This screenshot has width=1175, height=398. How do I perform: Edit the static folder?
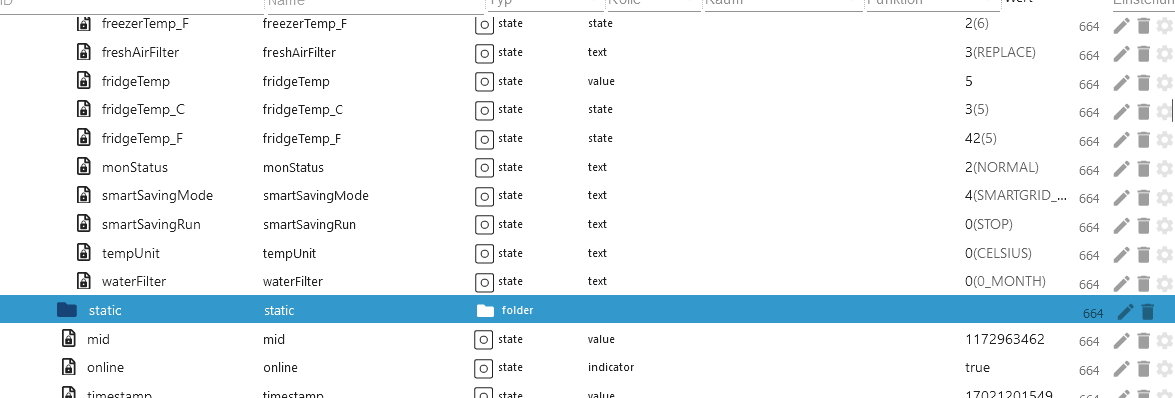click(1126, 312)
